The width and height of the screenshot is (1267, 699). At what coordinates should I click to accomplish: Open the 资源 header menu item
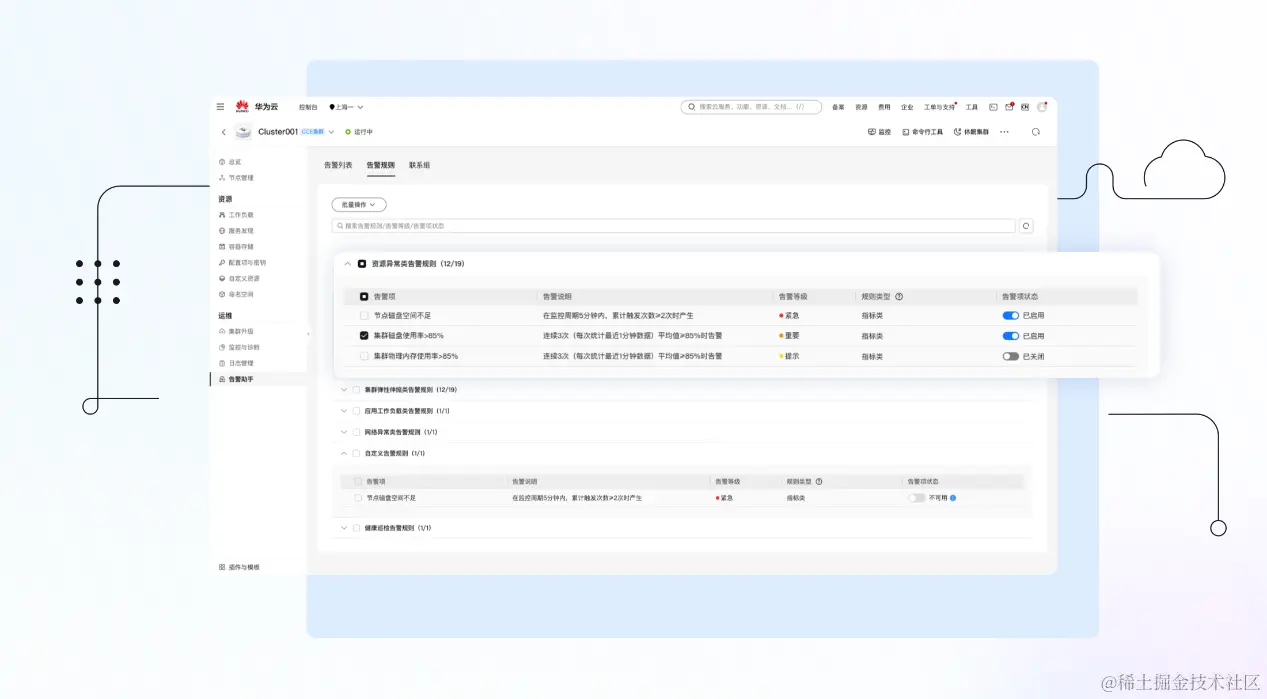click(x=861, y=107)
